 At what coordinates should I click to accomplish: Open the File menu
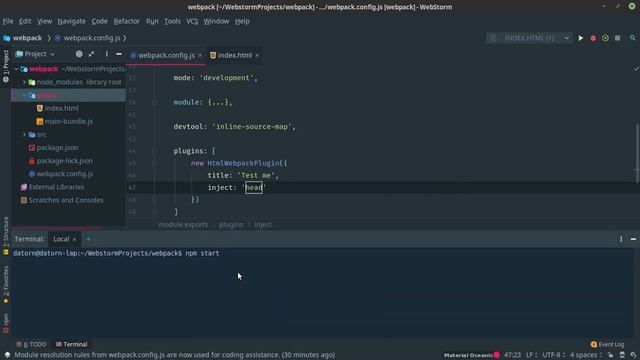pyautogui.click(x=8, y=21)
